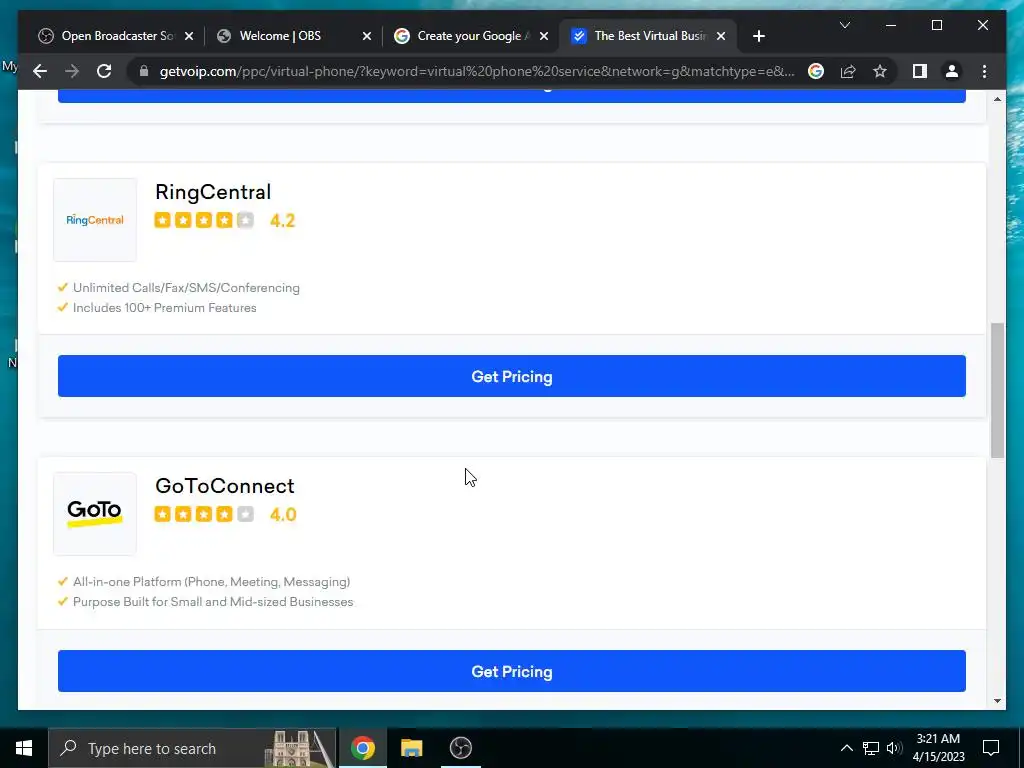Open Chrome three-dot menu
The height and width of the screenshot is (768, 1024).
coord(984,71)
